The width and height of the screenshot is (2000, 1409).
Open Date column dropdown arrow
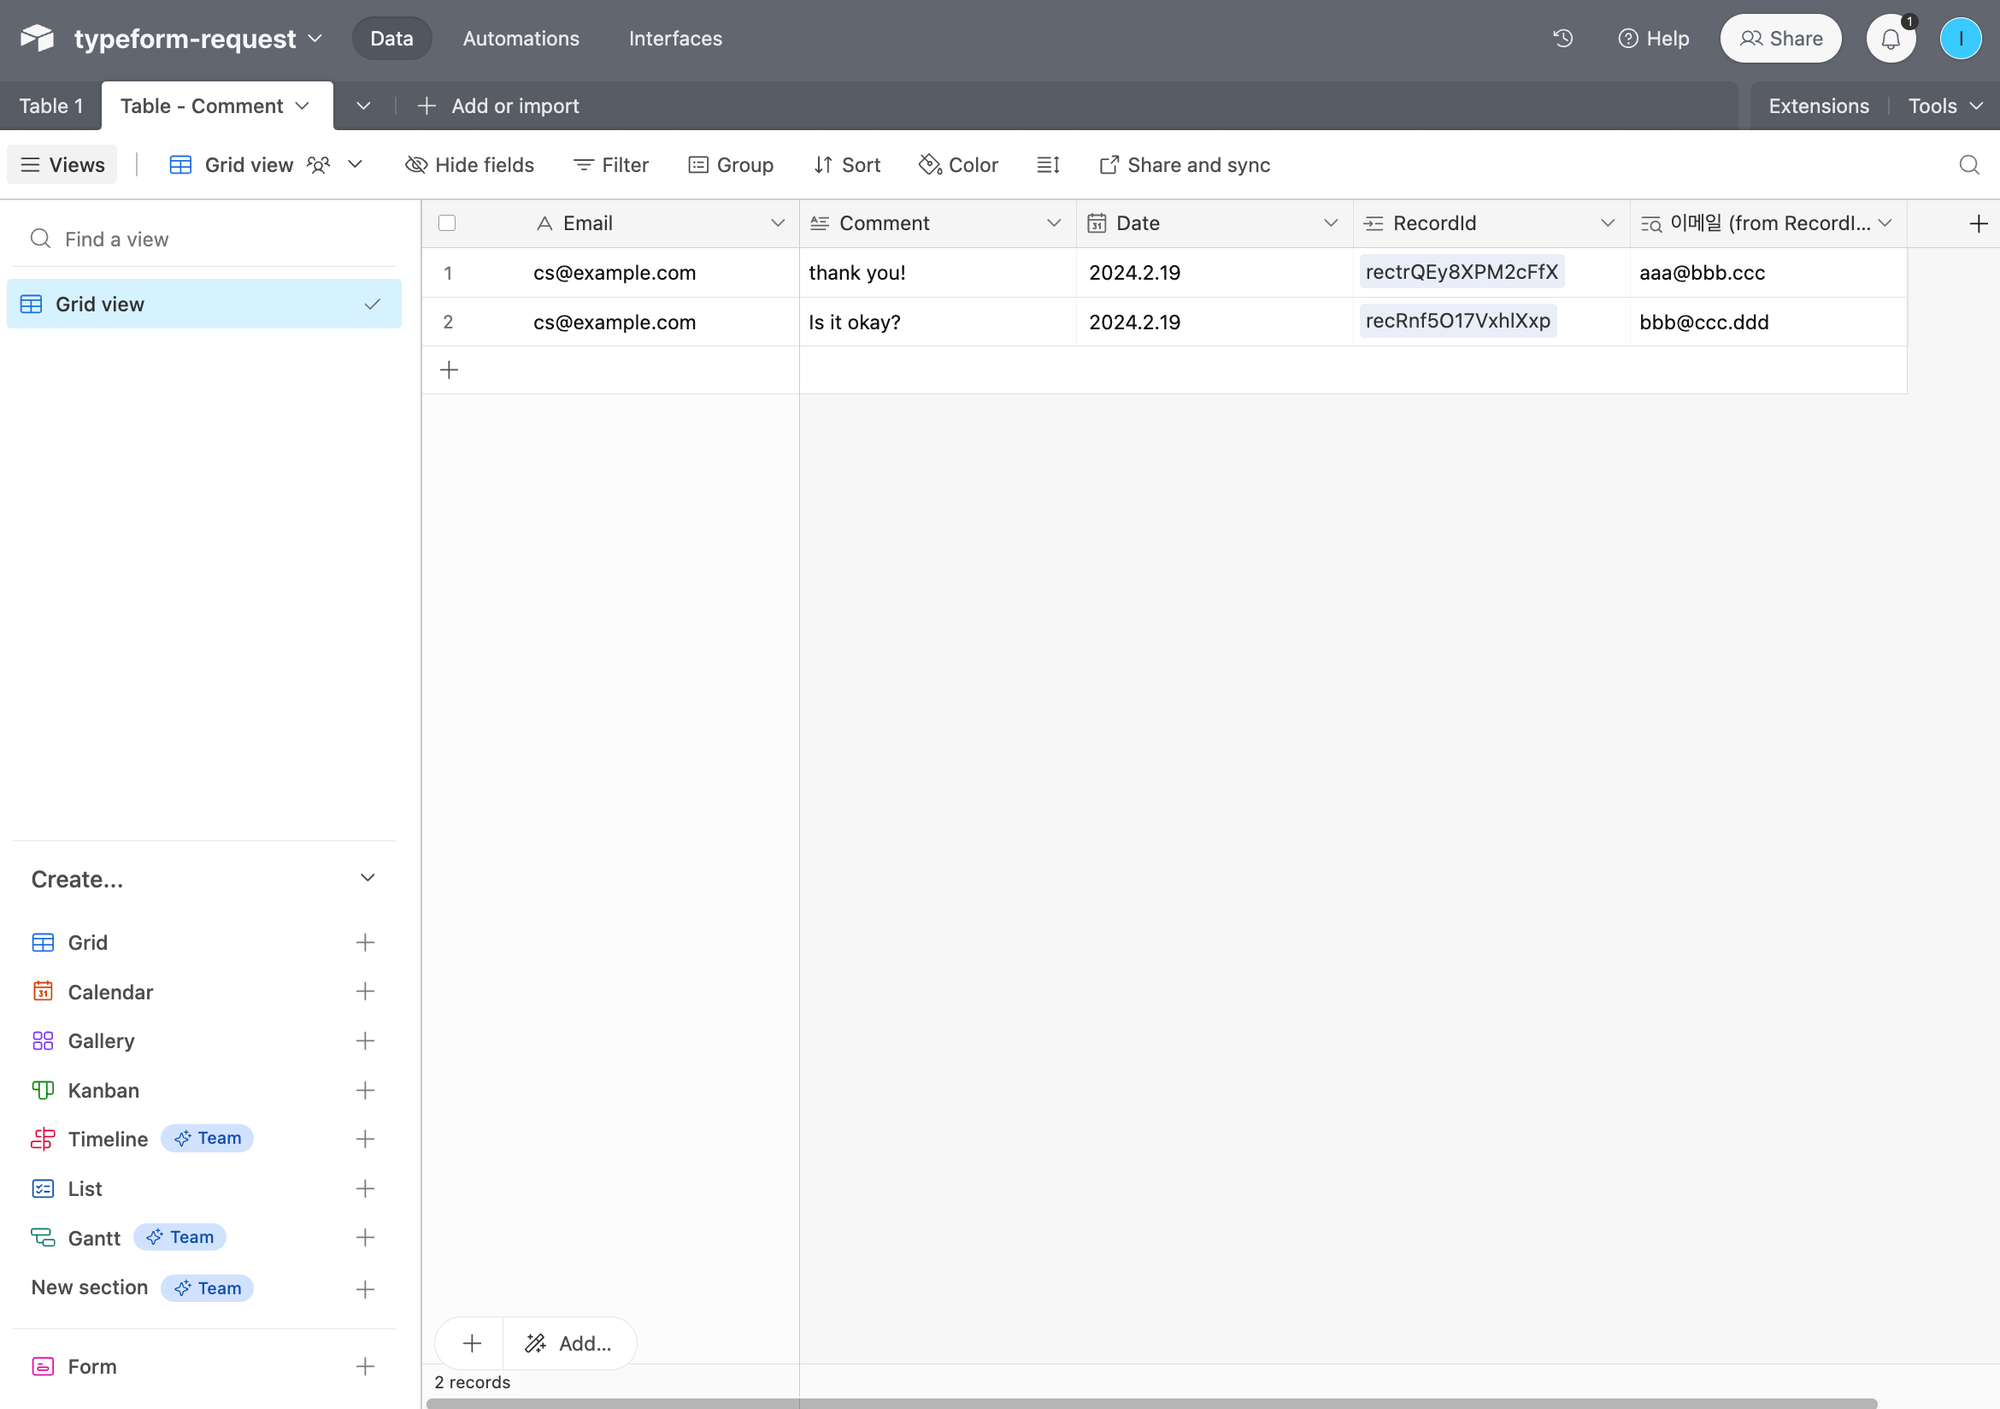tap(1331, 223)
